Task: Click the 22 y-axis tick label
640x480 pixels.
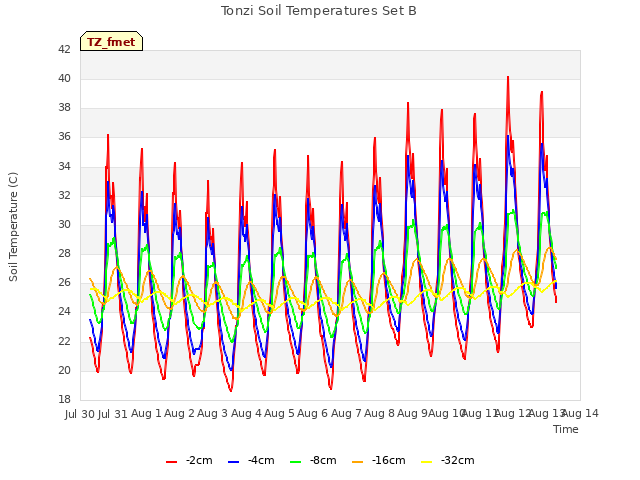Action: (64, 341)
